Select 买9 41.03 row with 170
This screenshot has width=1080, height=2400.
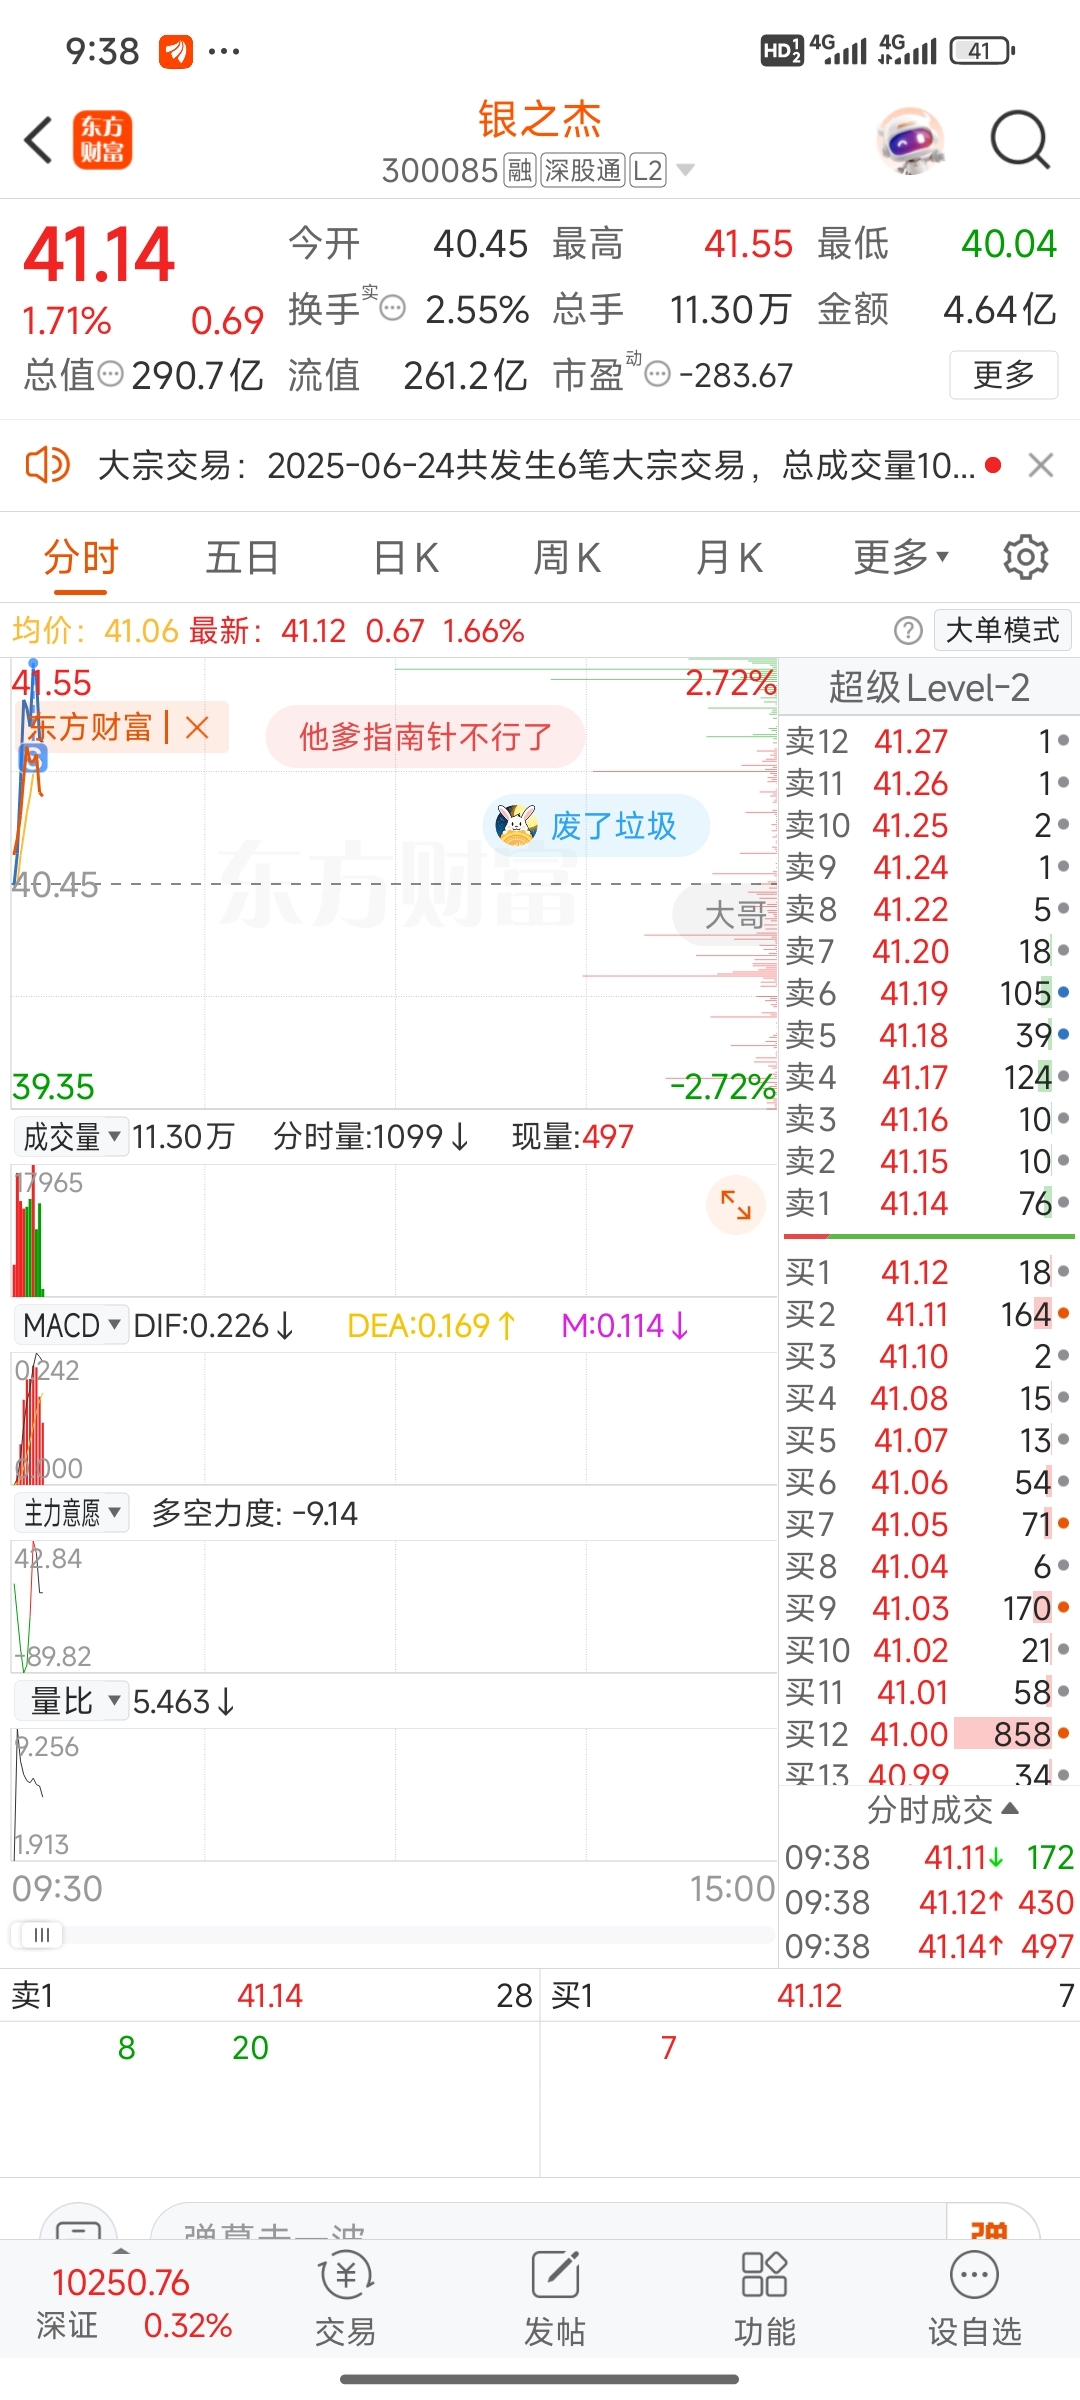coord(929,1608)
